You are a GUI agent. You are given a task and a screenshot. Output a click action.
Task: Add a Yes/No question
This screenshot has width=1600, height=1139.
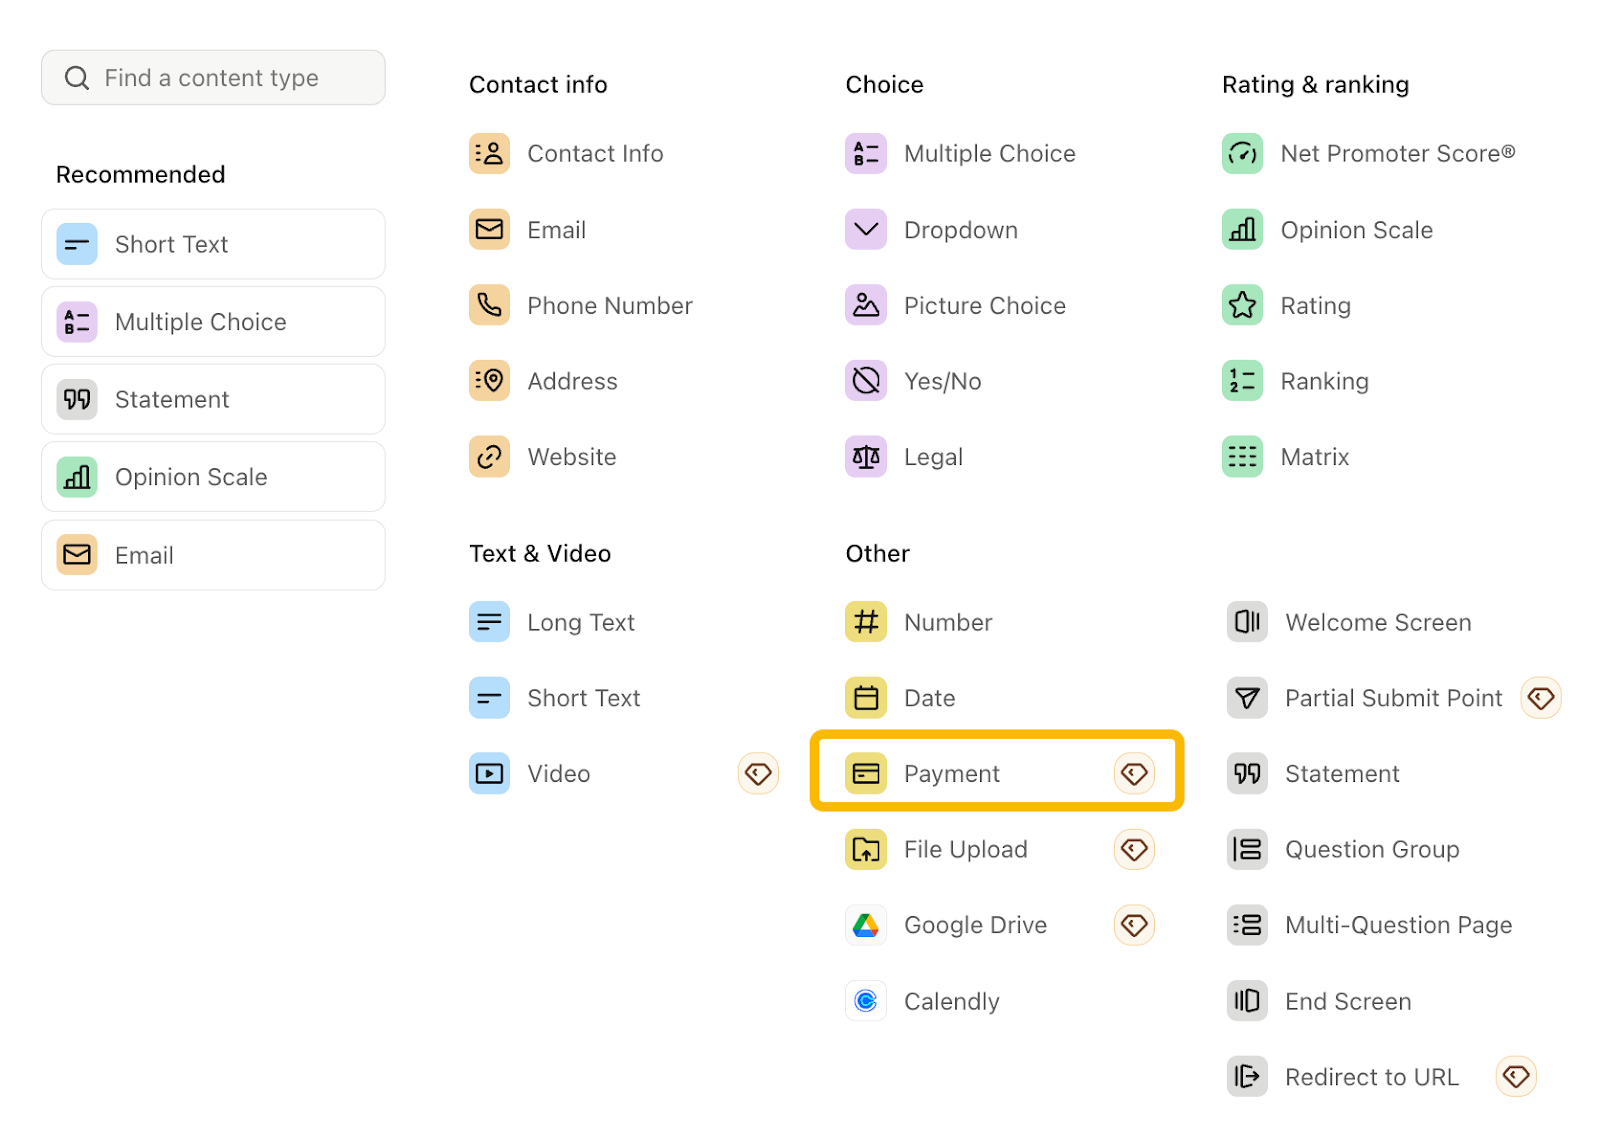tap(942, 381)
